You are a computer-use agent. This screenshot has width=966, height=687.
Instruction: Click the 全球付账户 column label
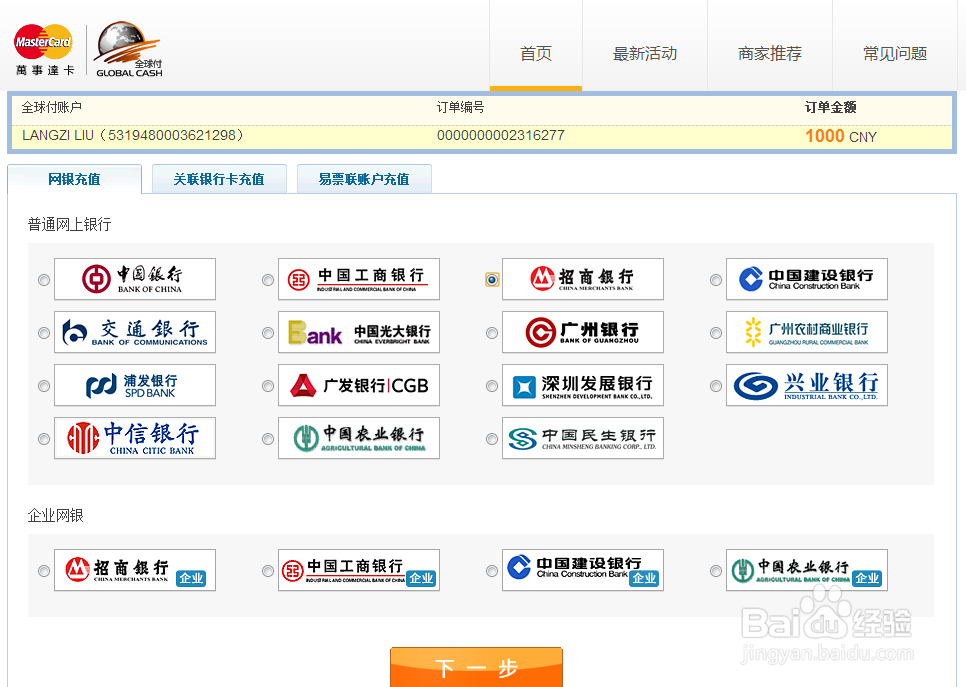52,107
